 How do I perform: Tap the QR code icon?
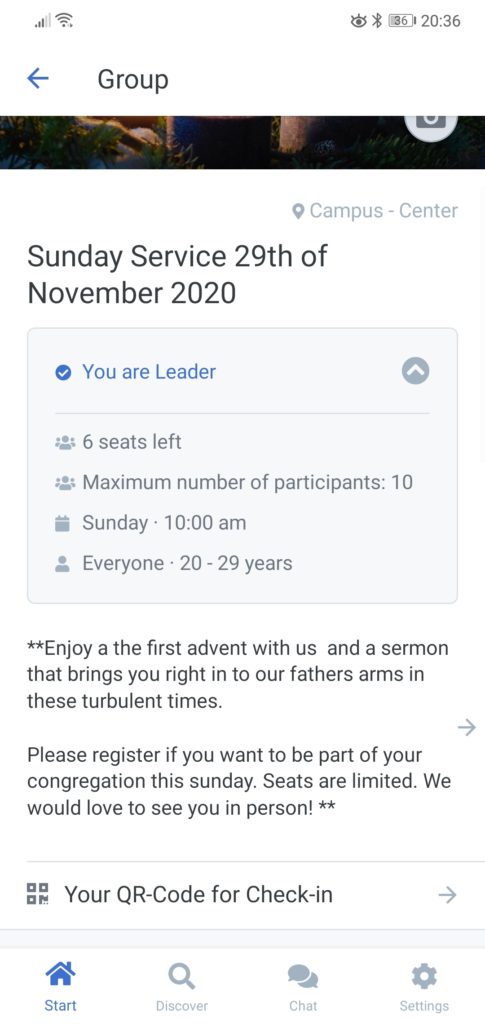click(37, 894)
